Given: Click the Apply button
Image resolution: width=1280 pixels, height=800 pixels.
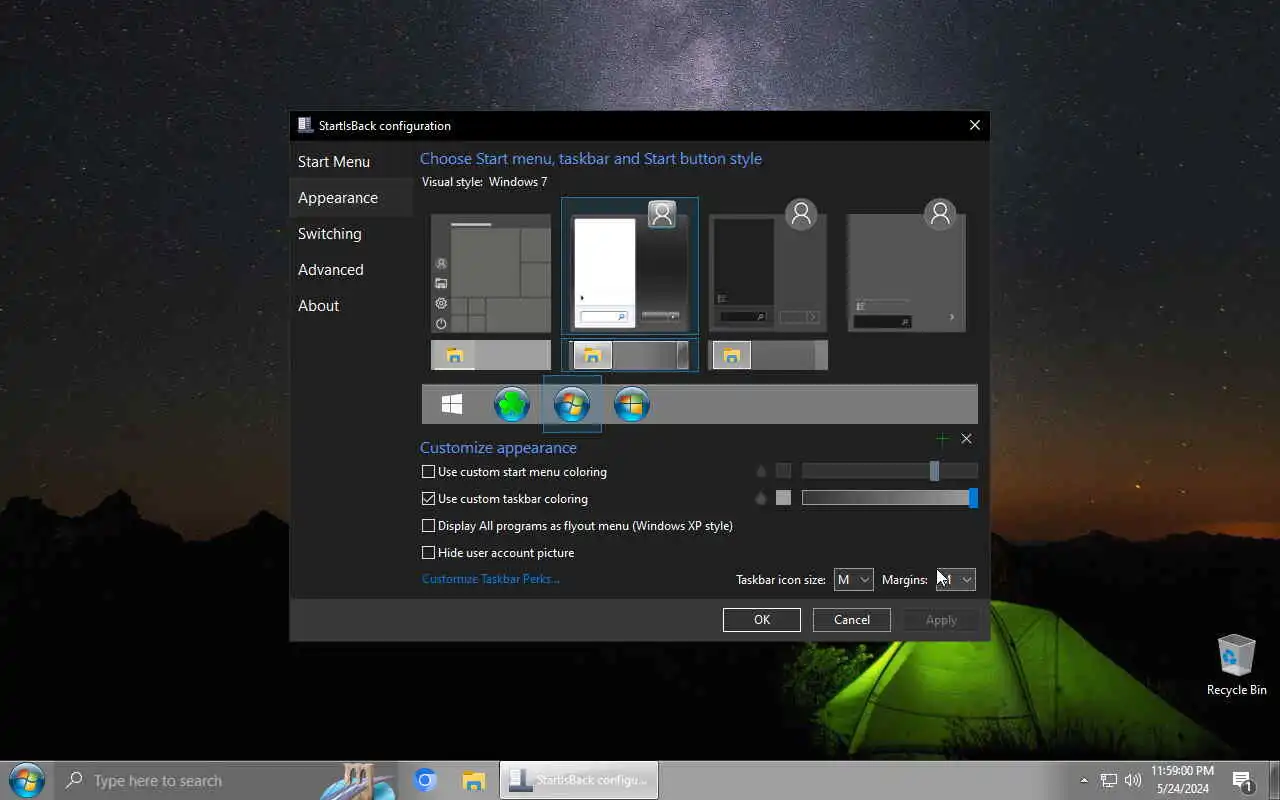Looking at the screenshot, I should pos(941,619).
